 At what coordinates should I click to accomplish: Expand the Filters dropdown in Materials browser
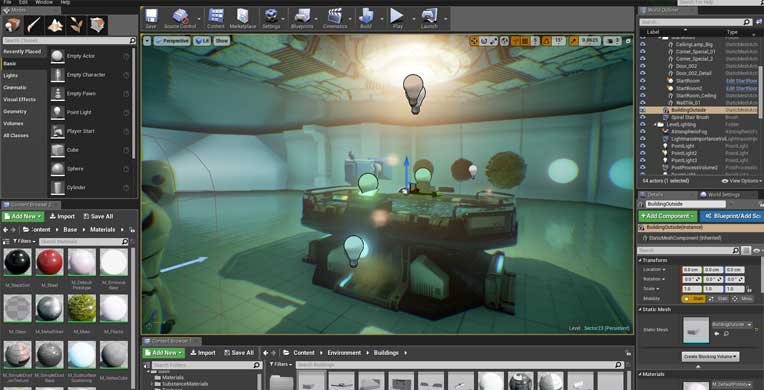(x=24, y=241)
